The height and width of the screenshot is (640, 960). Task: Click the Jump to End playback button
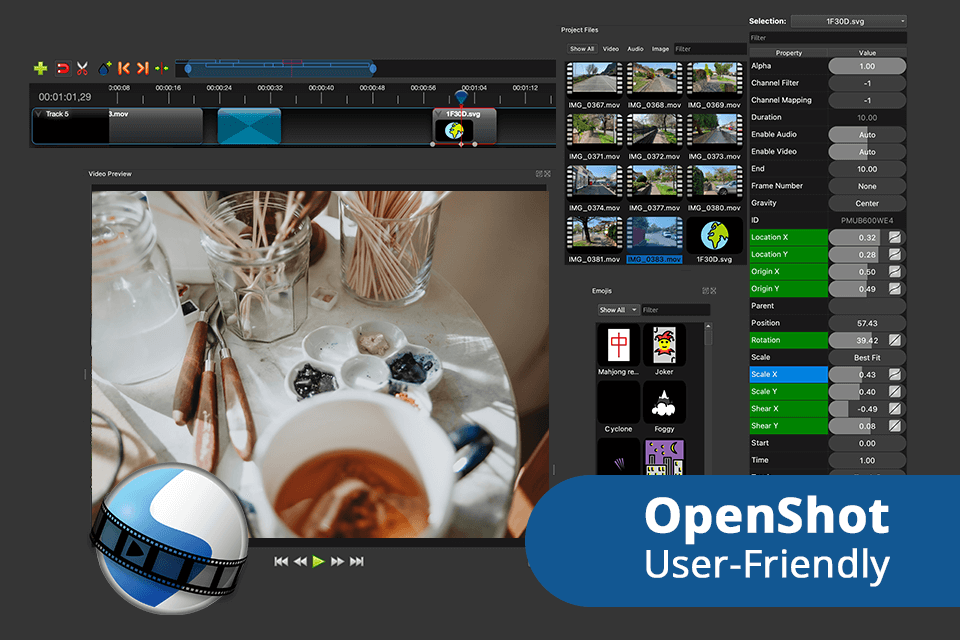coord(357,561)
